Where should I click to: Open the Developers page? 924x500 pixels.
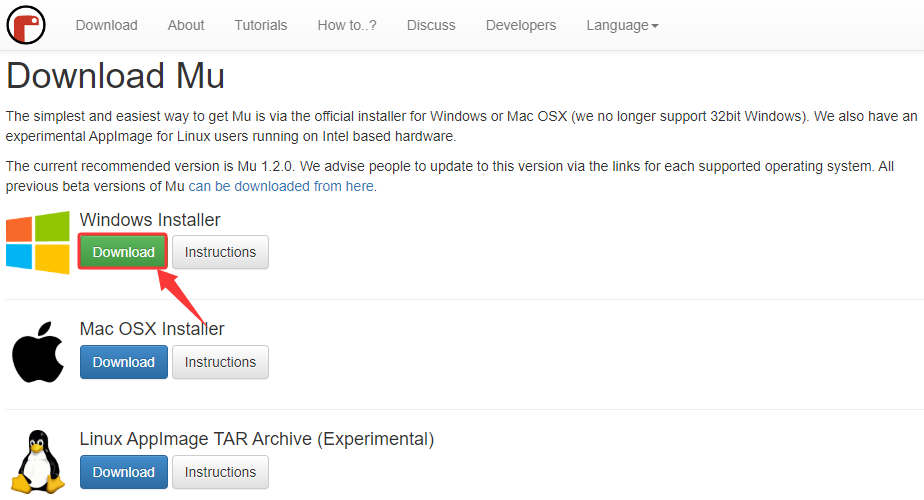(521, 25)
